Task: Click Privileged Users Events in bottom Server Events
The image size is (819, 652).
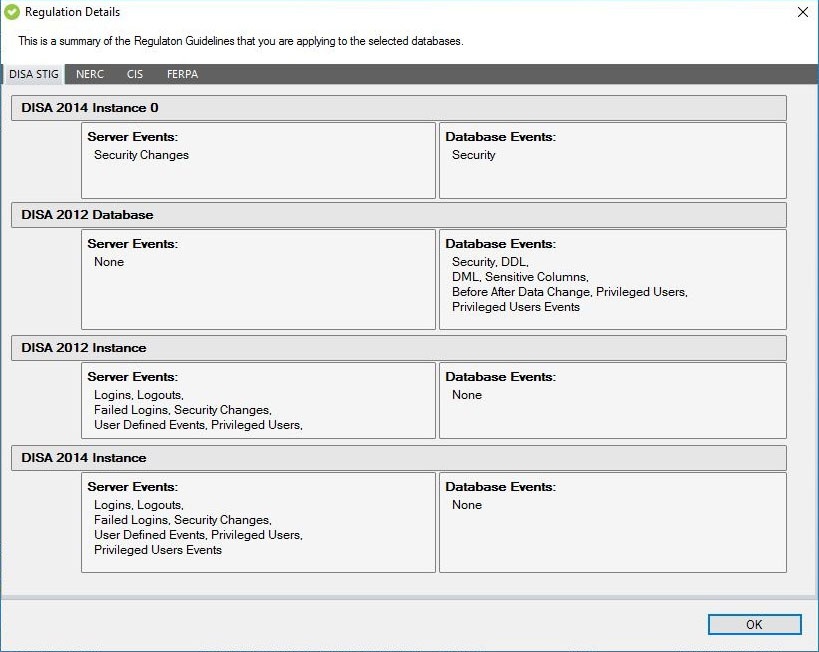Action: click(158, 550)
